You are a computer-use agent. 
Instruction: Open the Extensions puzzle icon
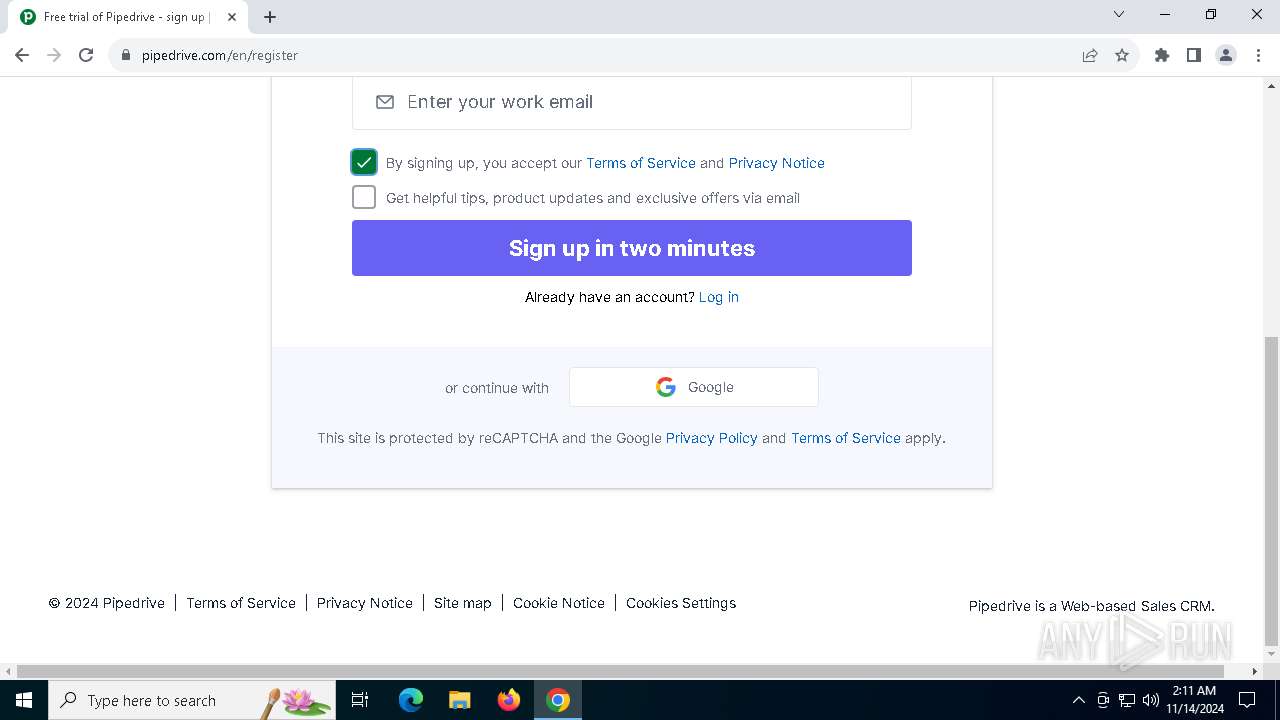pyautogui.click(x=1162, y=55)
